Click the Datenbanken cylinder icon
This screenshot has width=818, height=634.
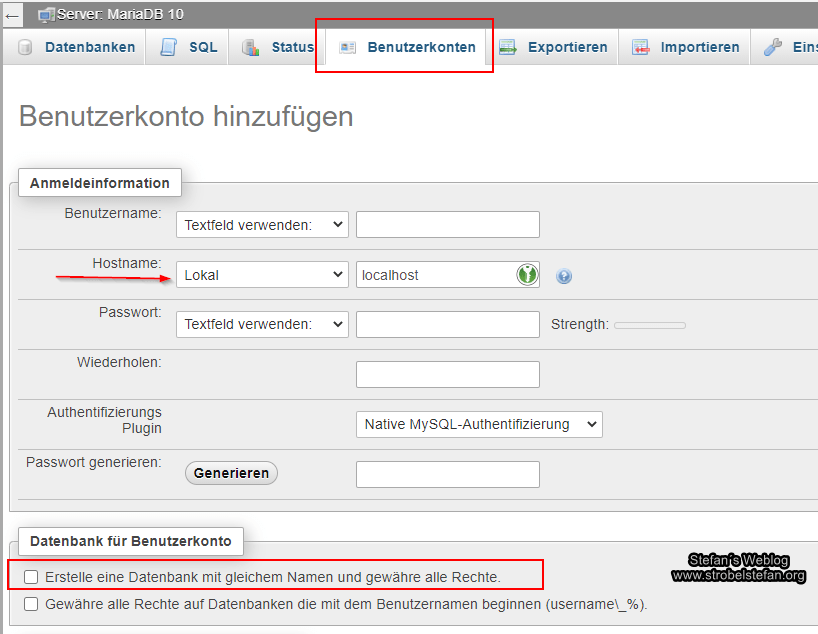[x=23, y=46]
